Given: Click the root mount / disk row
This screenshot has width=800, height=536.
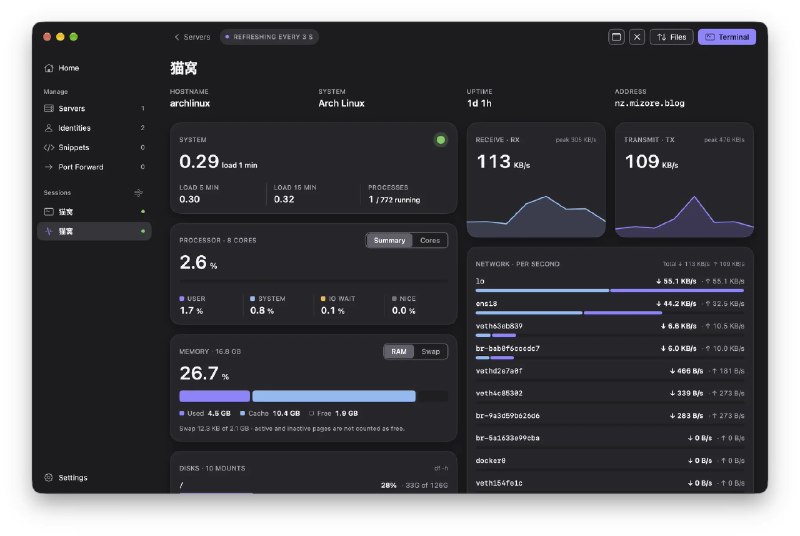Looking at the screenshot, I should tap(313, 486).
